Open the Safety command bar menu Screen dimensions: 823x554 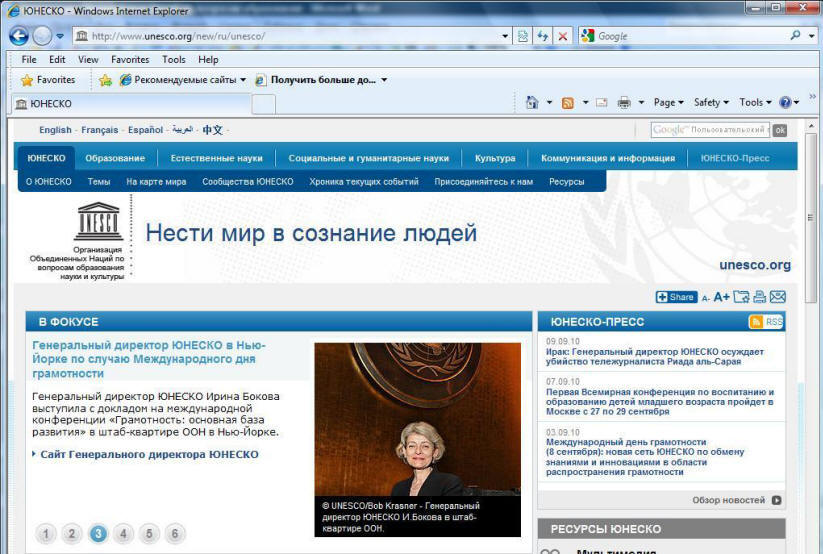(x=711, y=102)
